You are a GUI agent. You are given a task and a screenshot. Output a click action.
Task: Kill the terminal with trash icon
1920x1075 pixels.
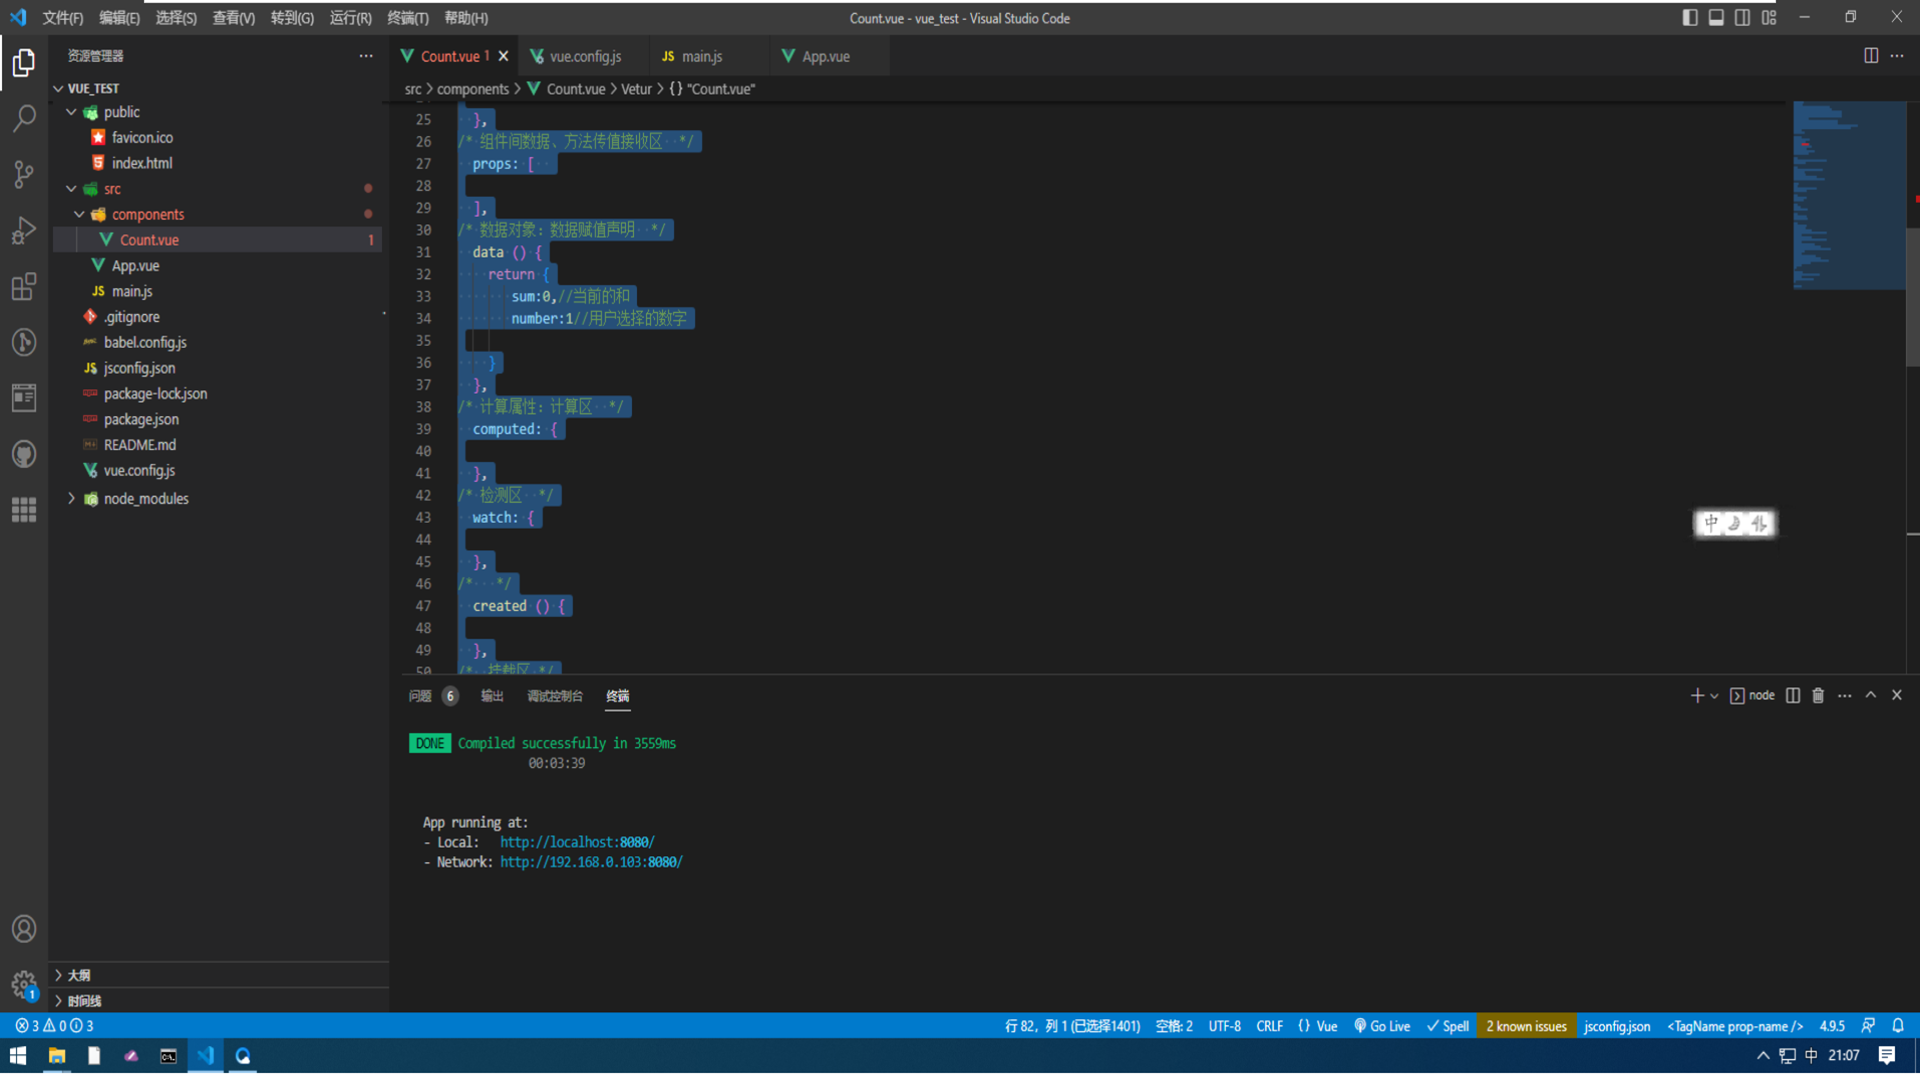tap(1818, 696)
